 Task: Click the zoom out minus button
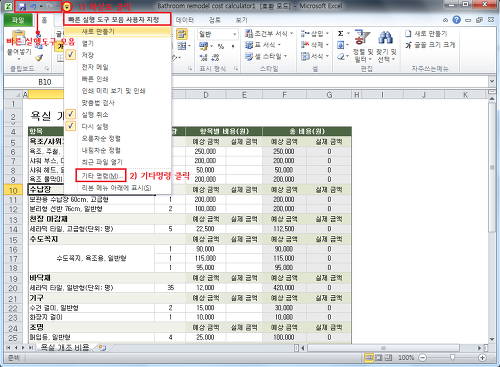pos(422,358)
